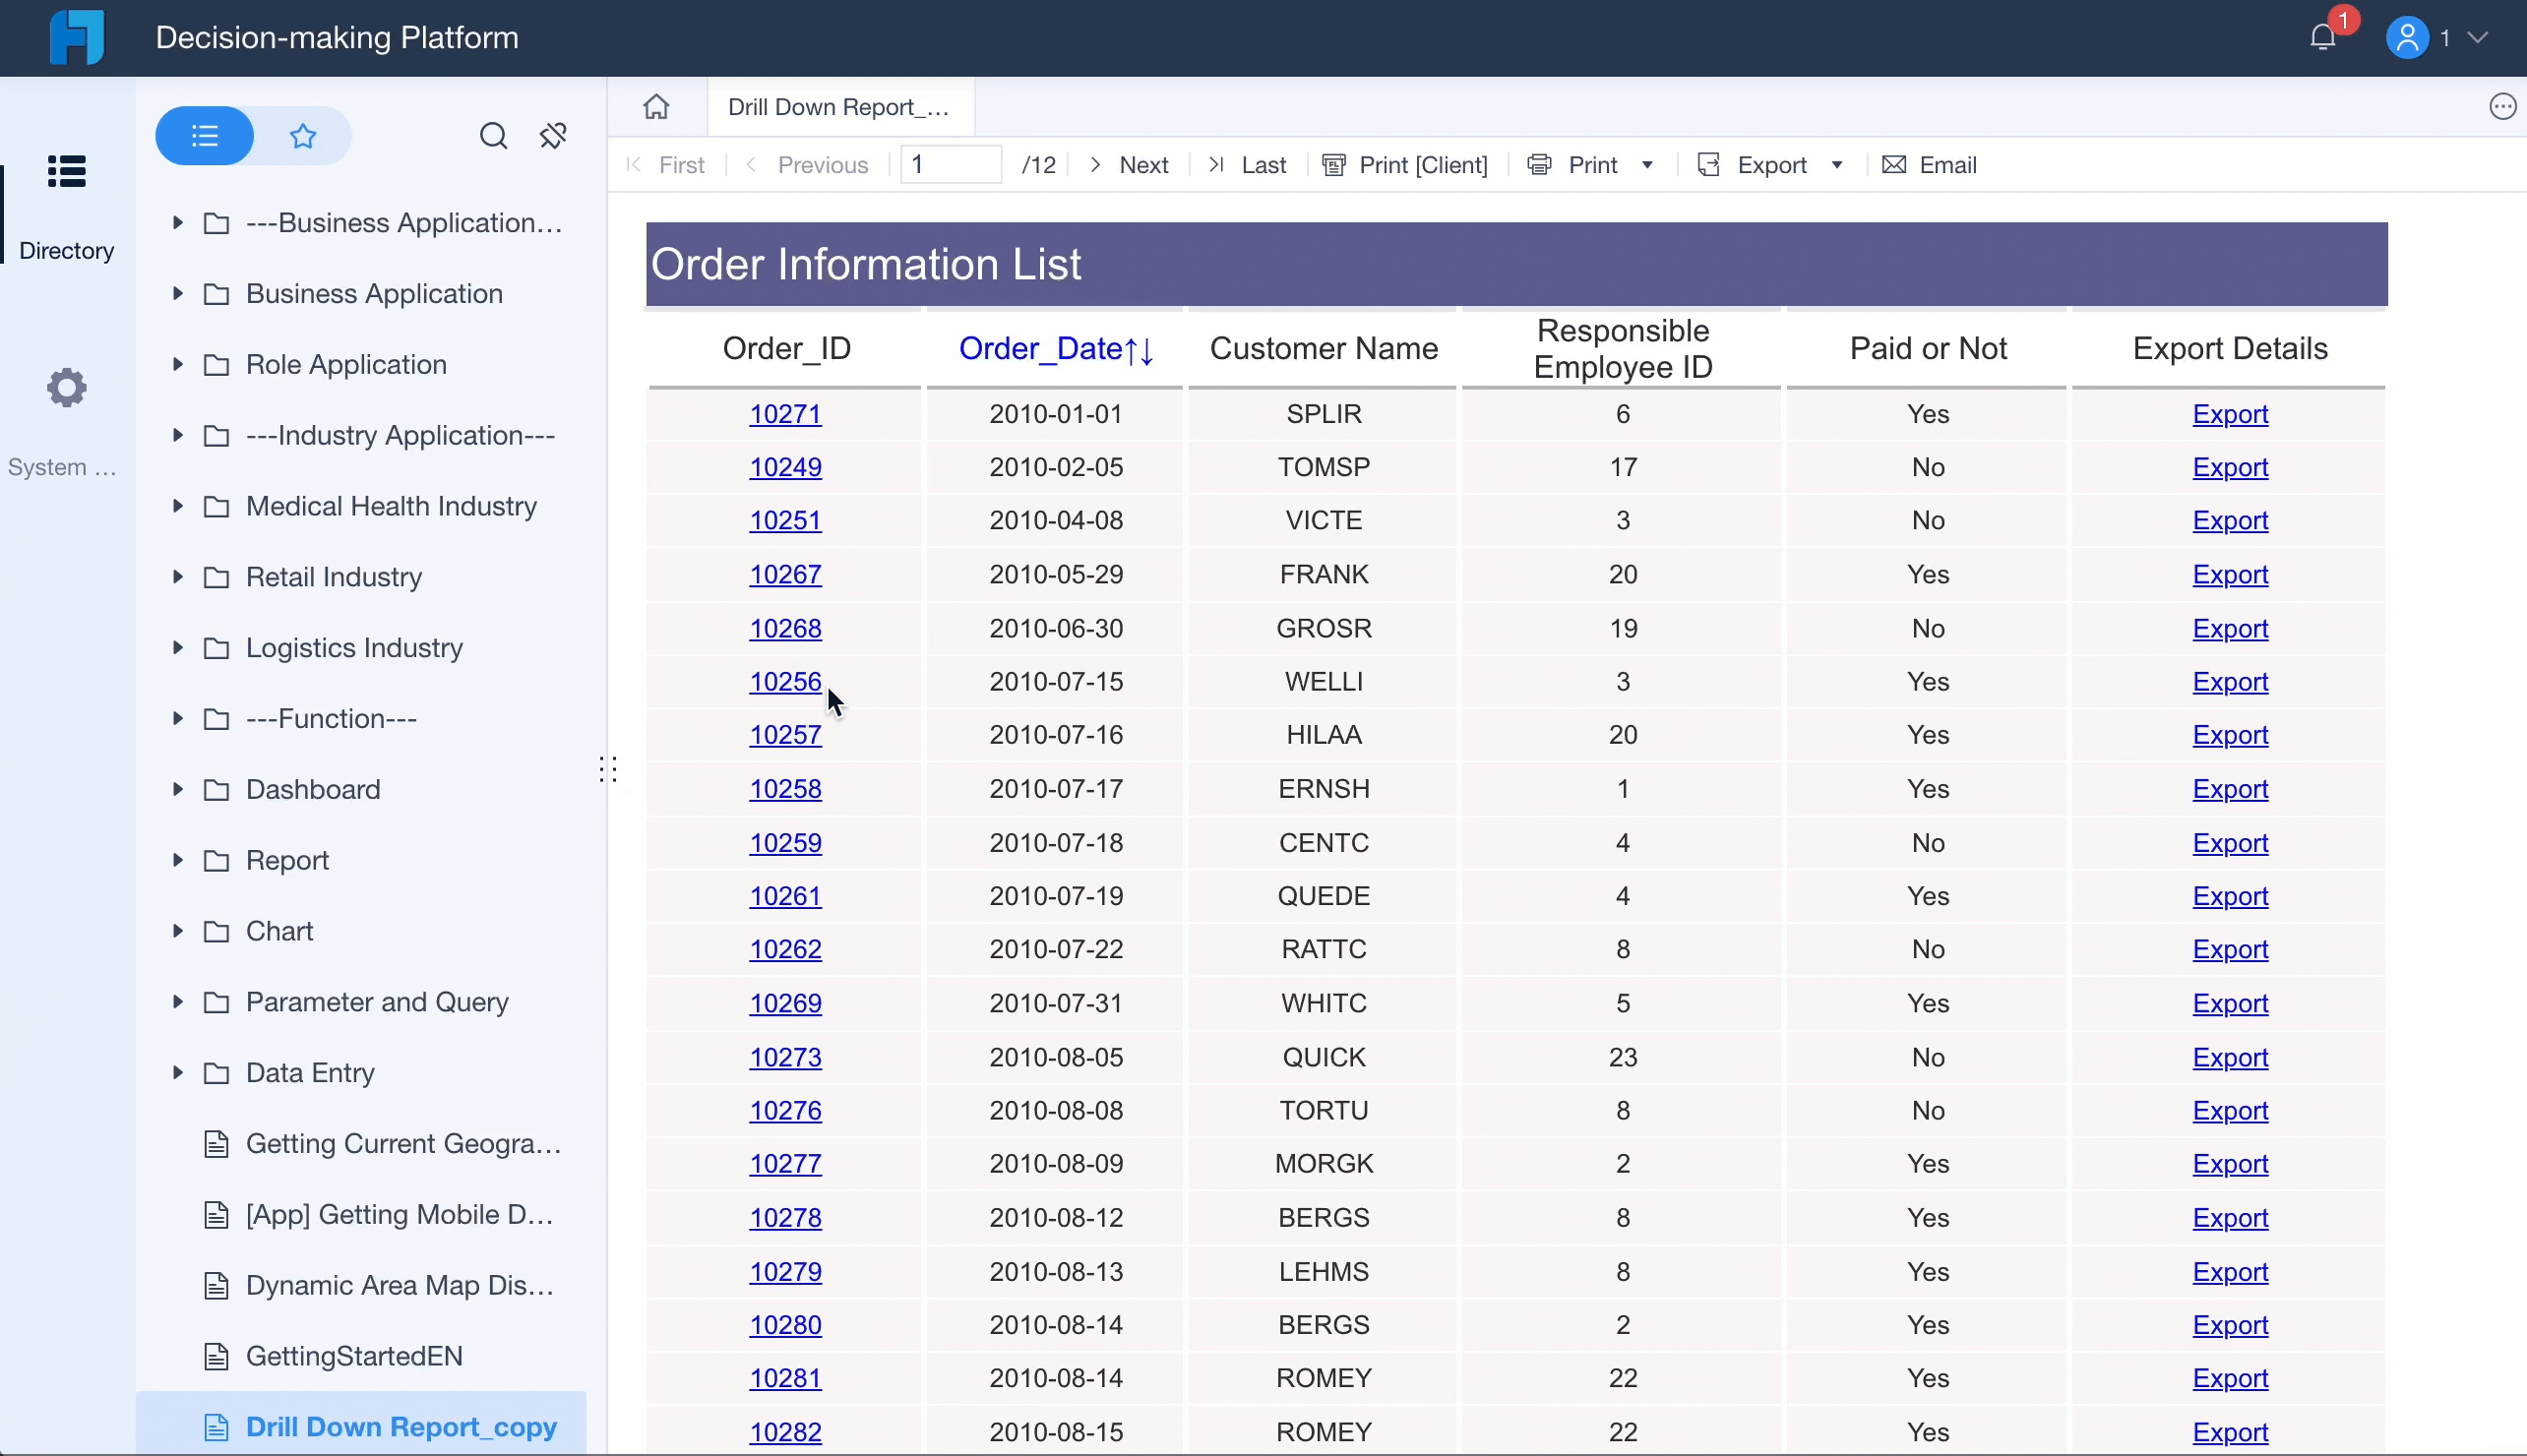The image size is (2527, 1456).
Task: Go to Next page
Action: point(1128,165)
